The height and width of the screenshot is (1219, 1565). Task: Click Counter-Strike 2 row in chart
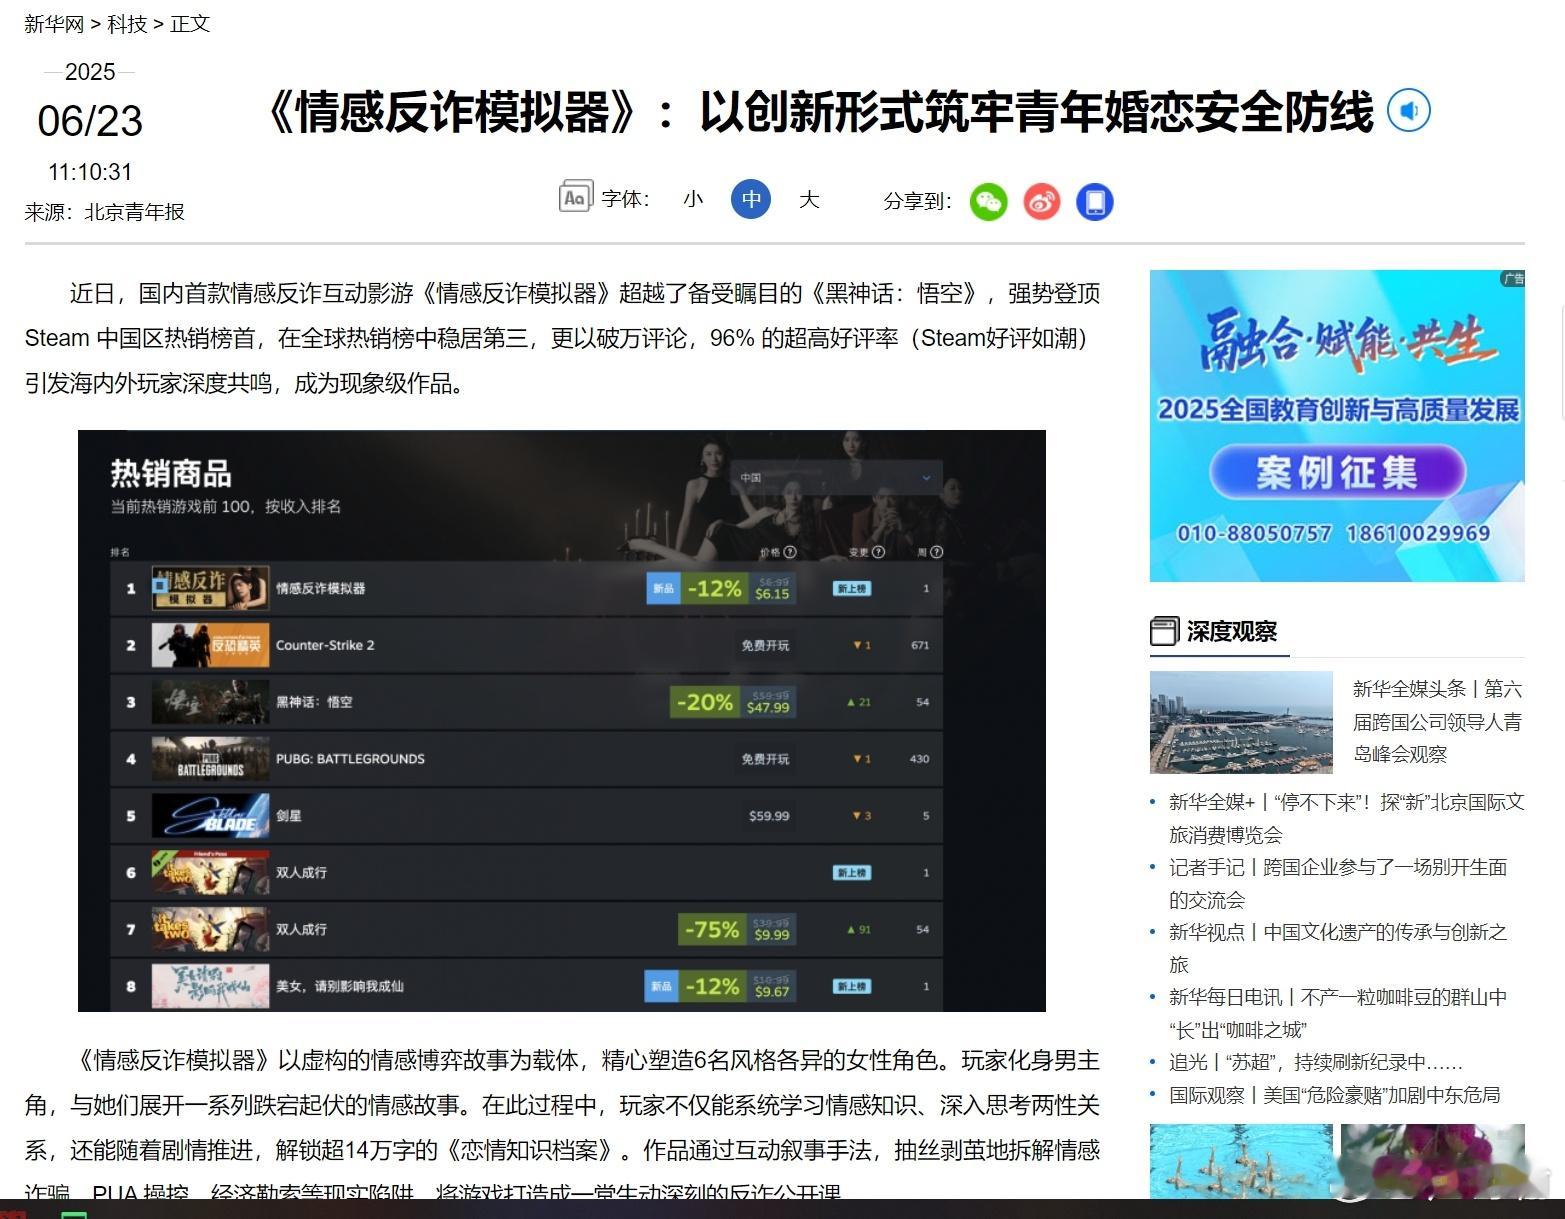527,645
